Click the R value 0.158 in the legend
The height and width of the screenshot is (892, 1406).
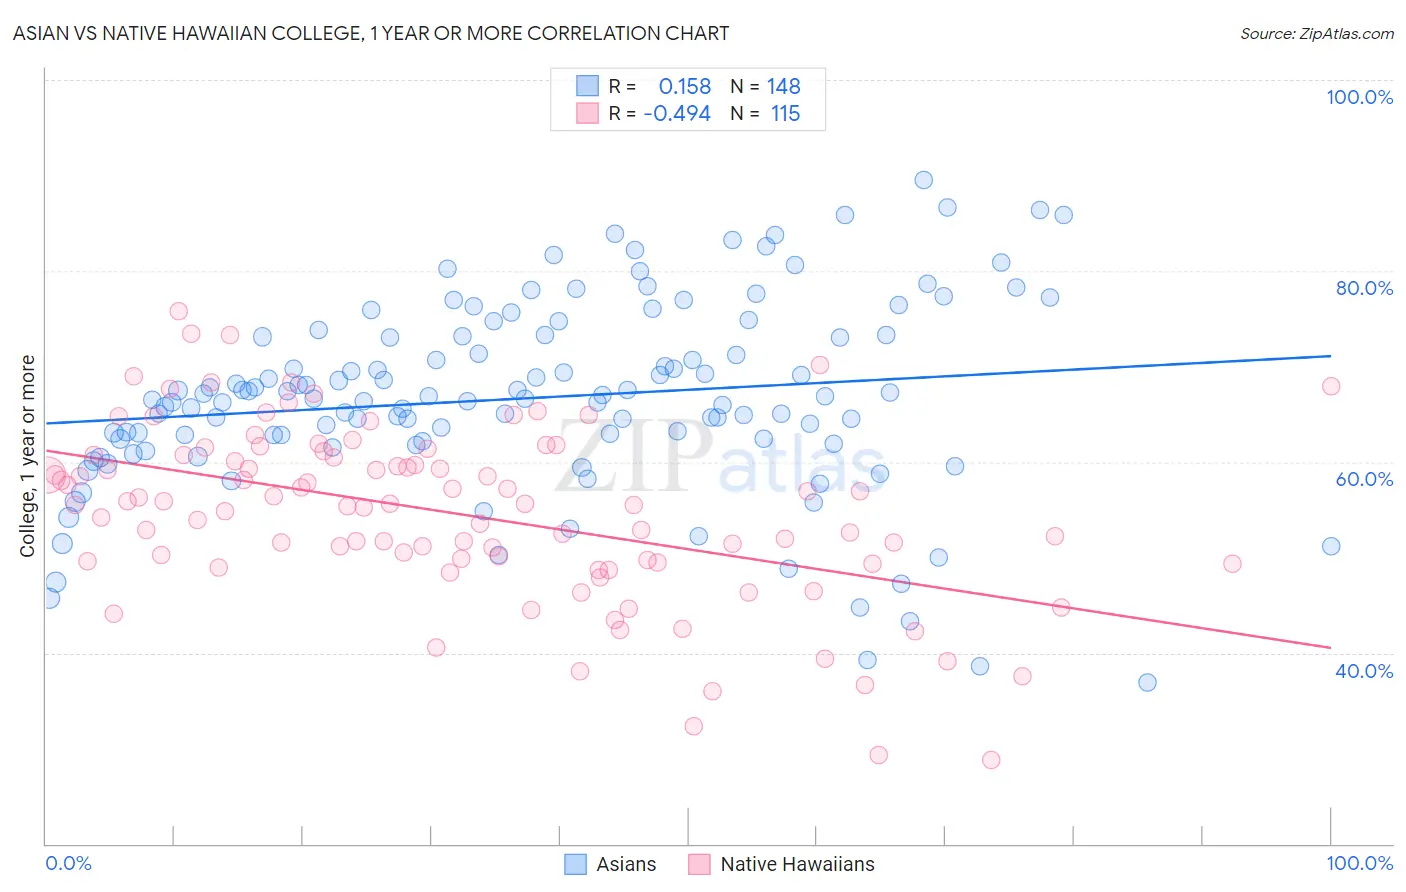[x=684, y=86]
